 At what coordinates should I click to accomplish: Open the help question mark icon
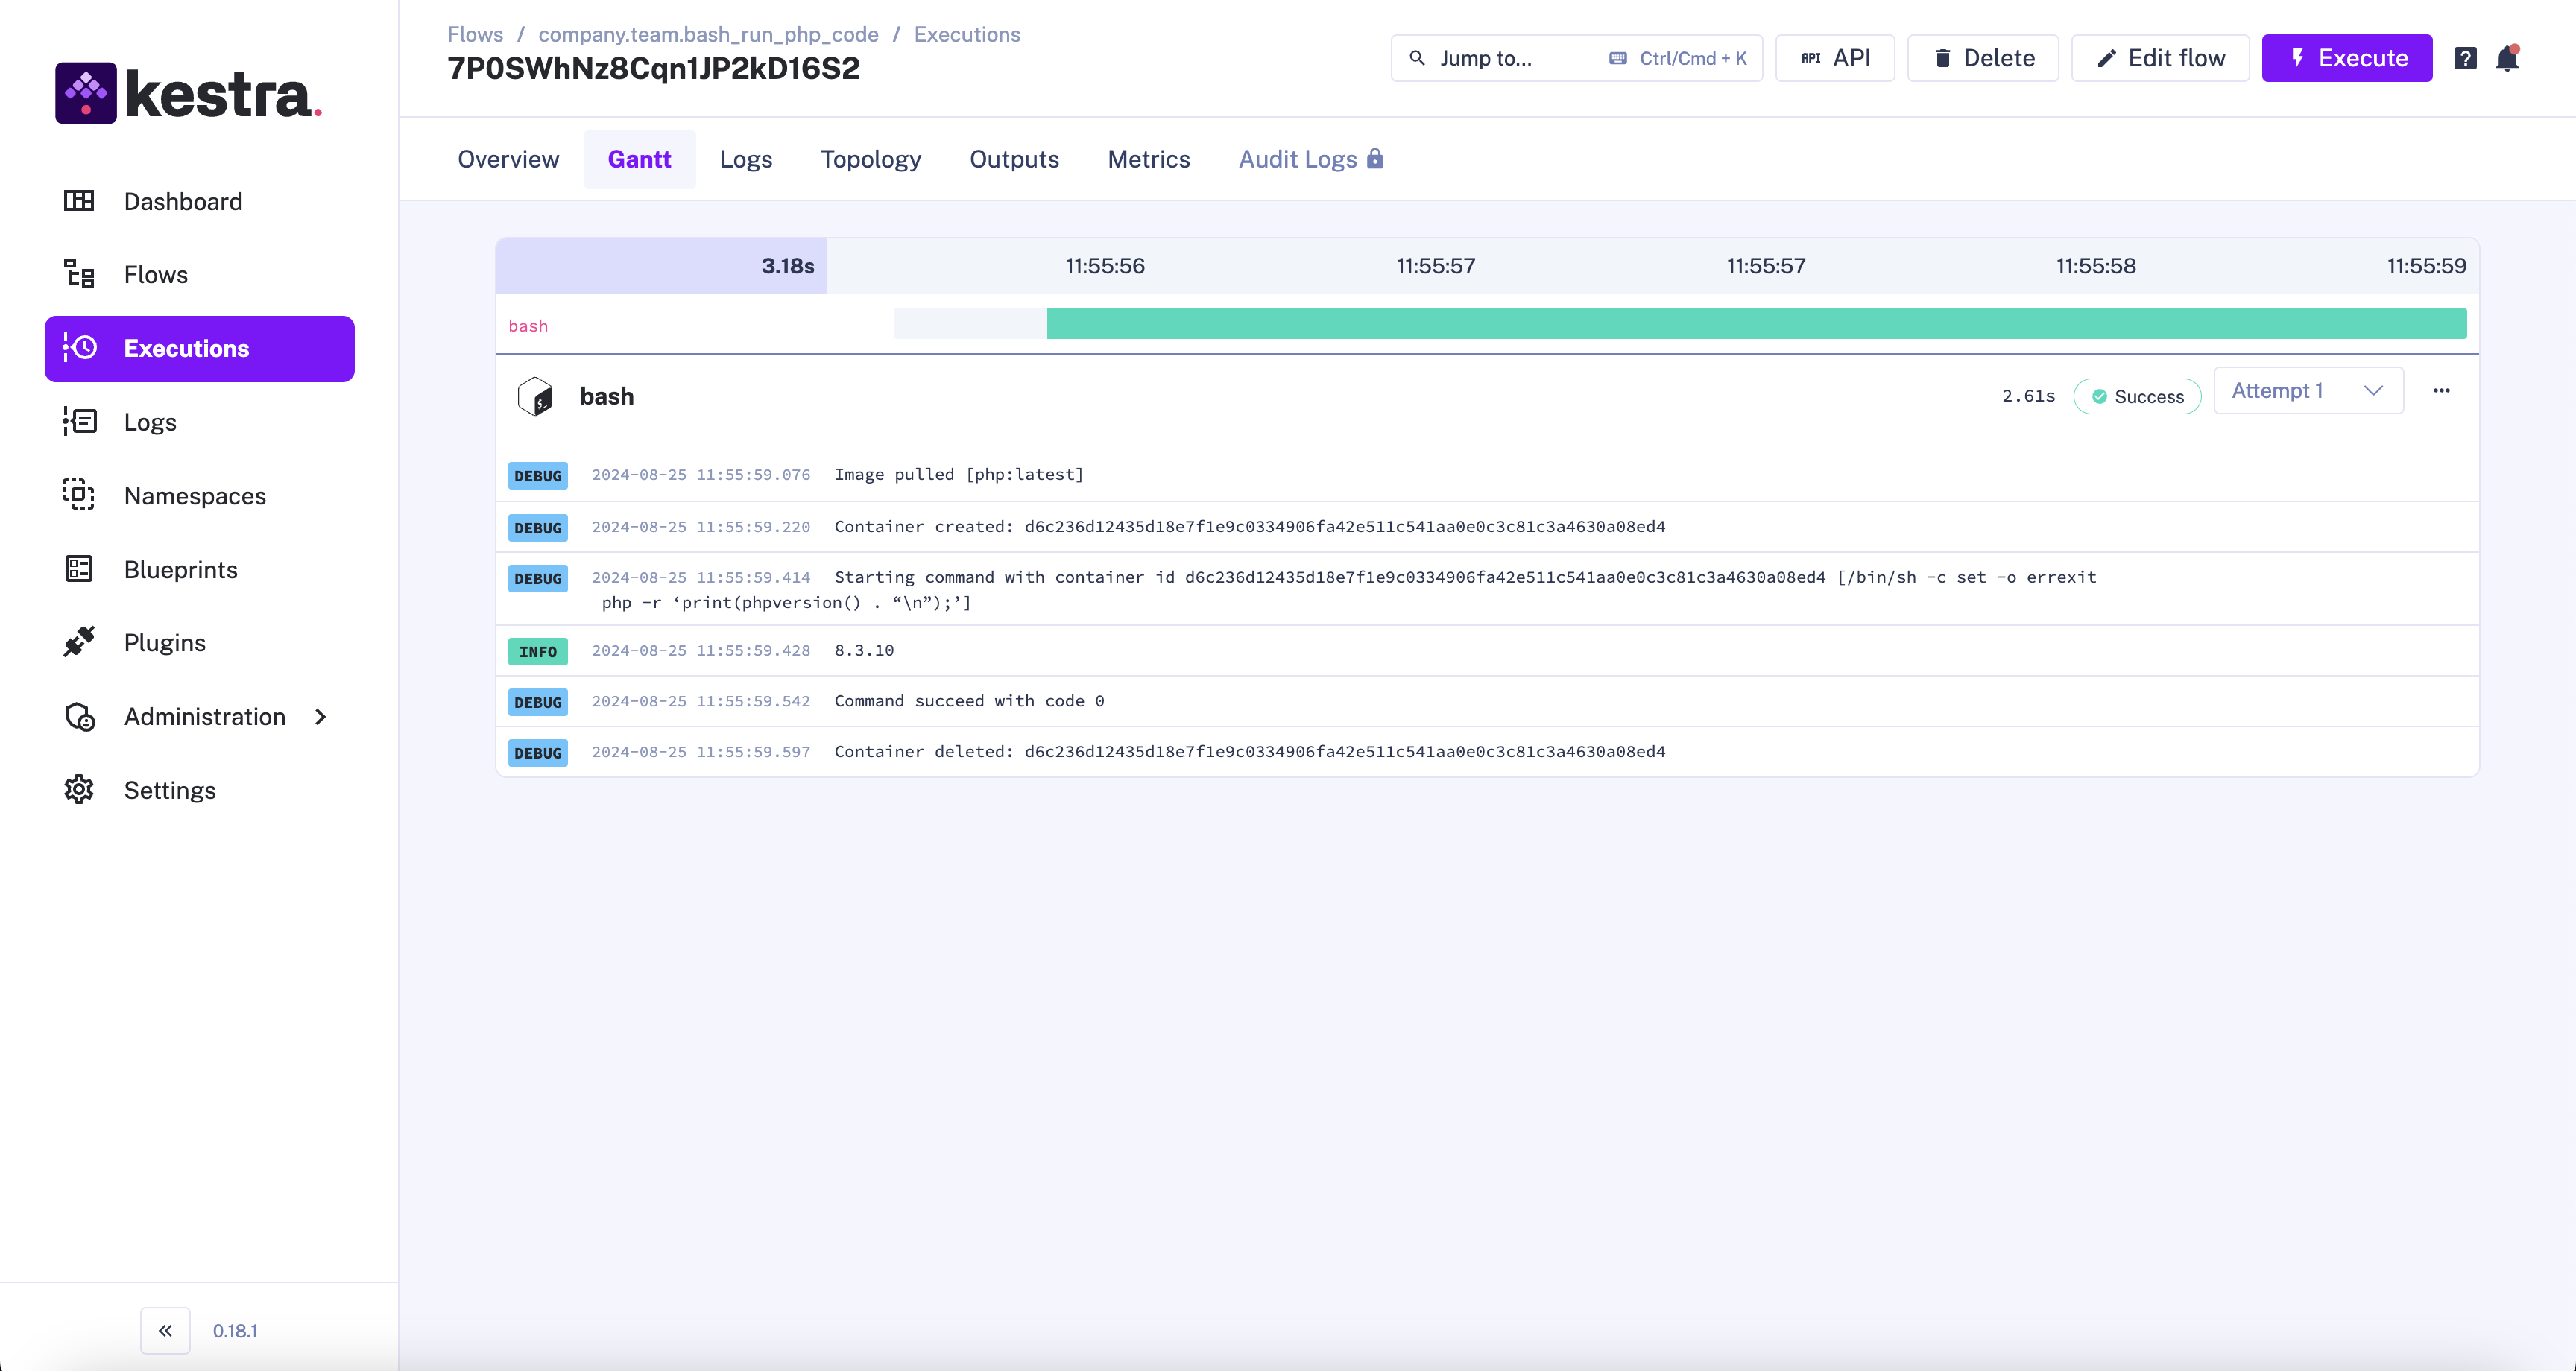2466,58
